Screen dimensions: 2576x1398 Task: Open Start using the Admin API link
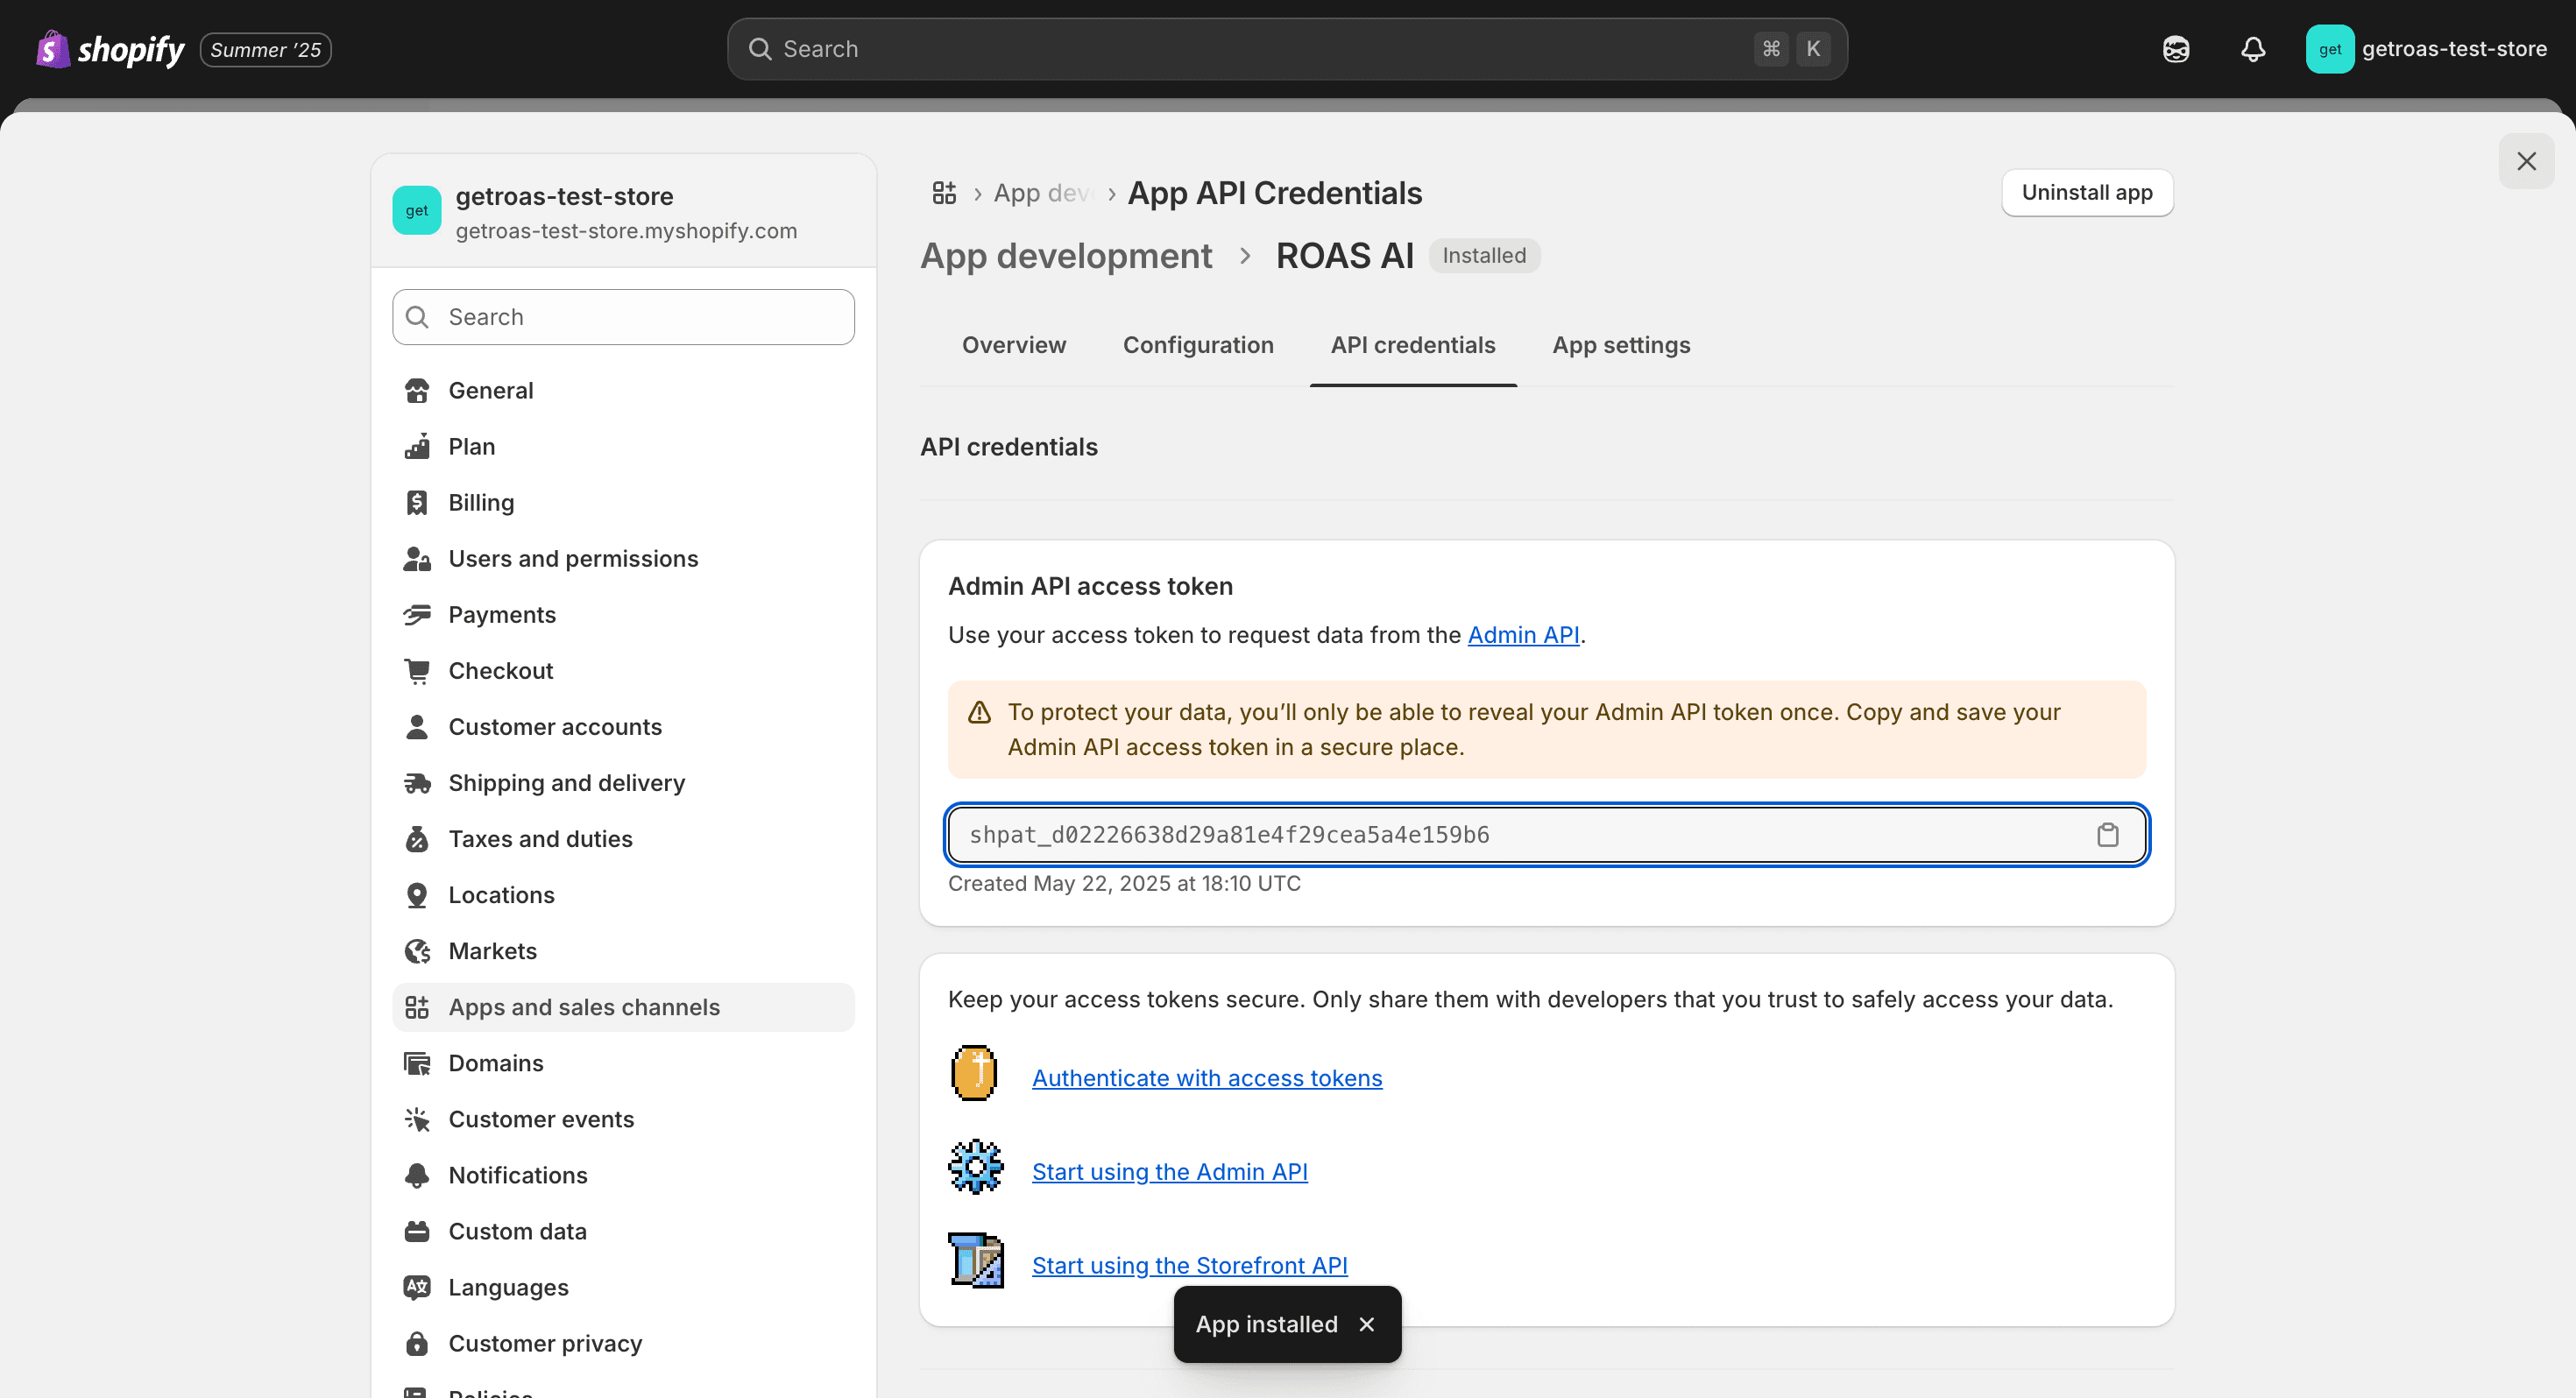[x=1169, y=1171]
